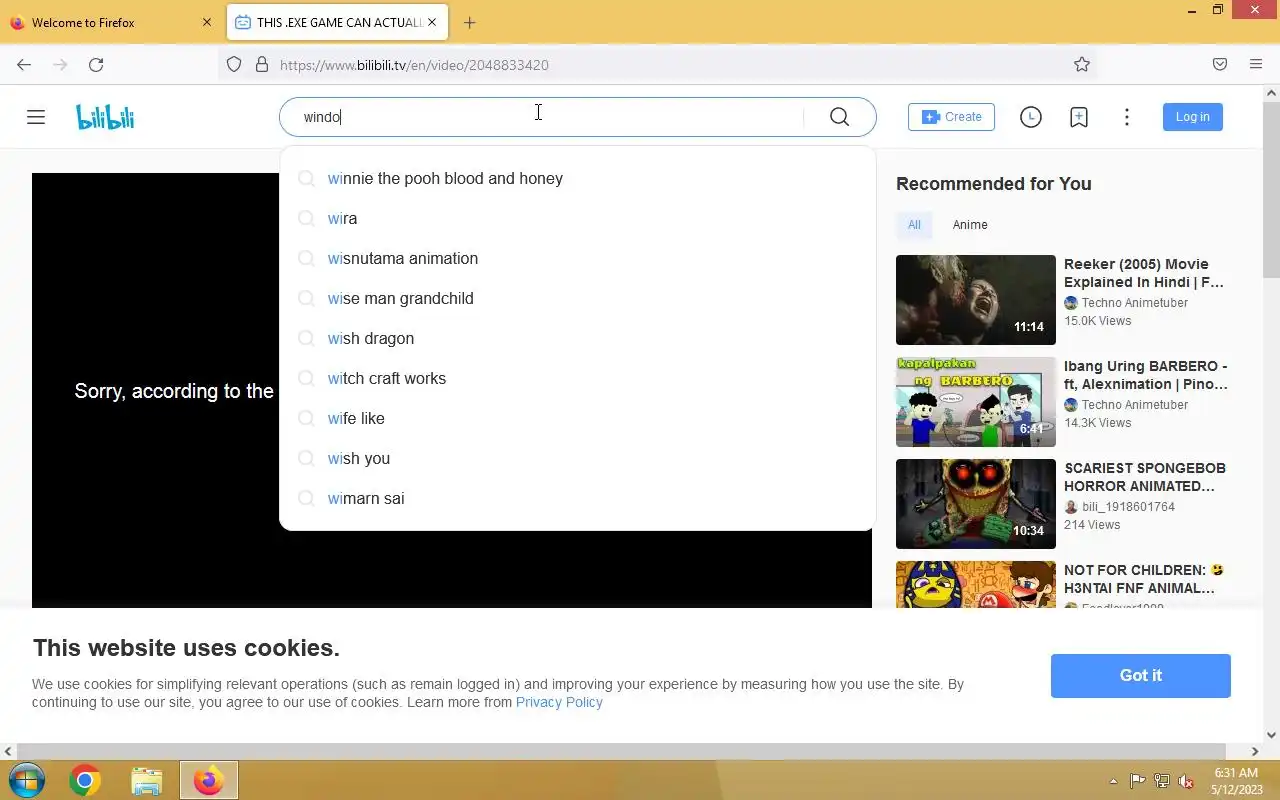Open the Privacy Policy link
1280x800 pixels.
click(559, 702)
